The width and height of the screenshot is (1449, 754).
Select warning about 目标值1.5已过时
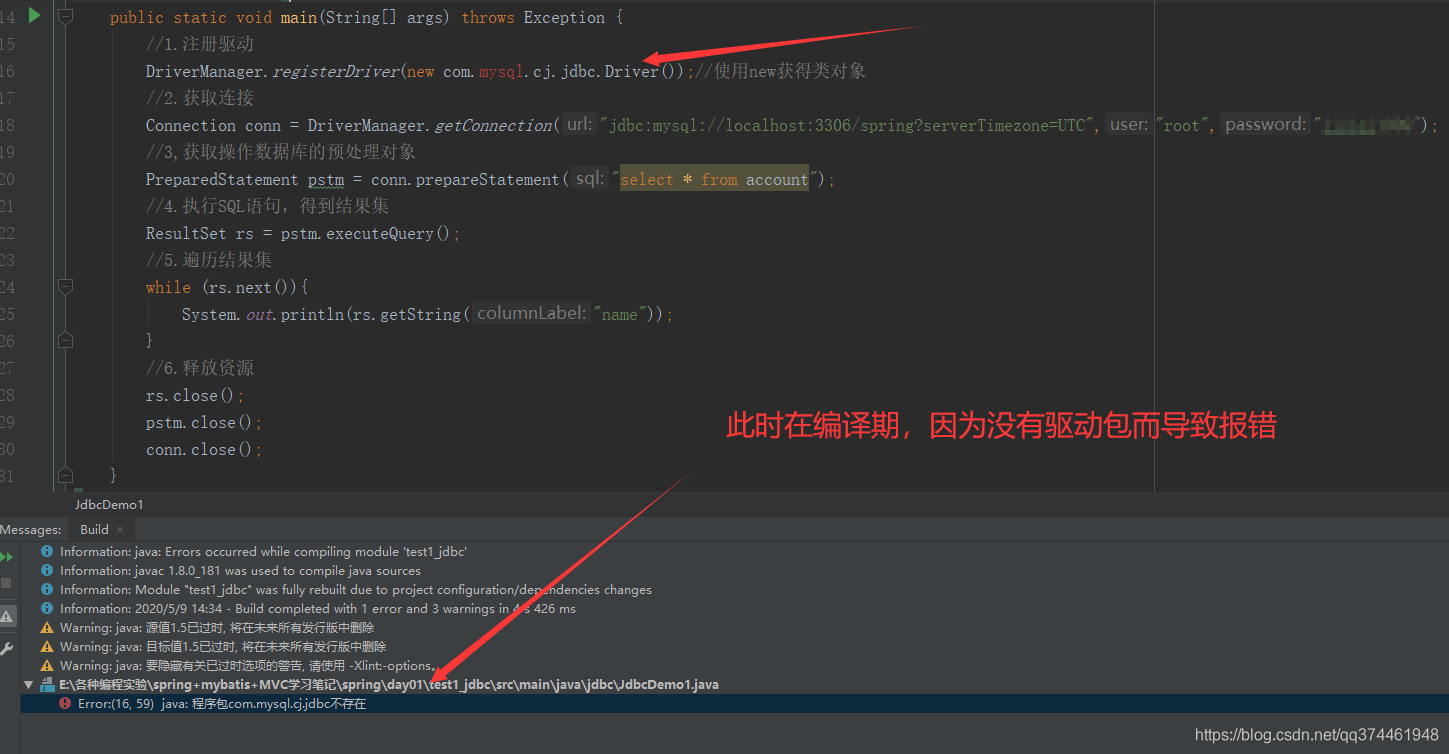point(223,647)
